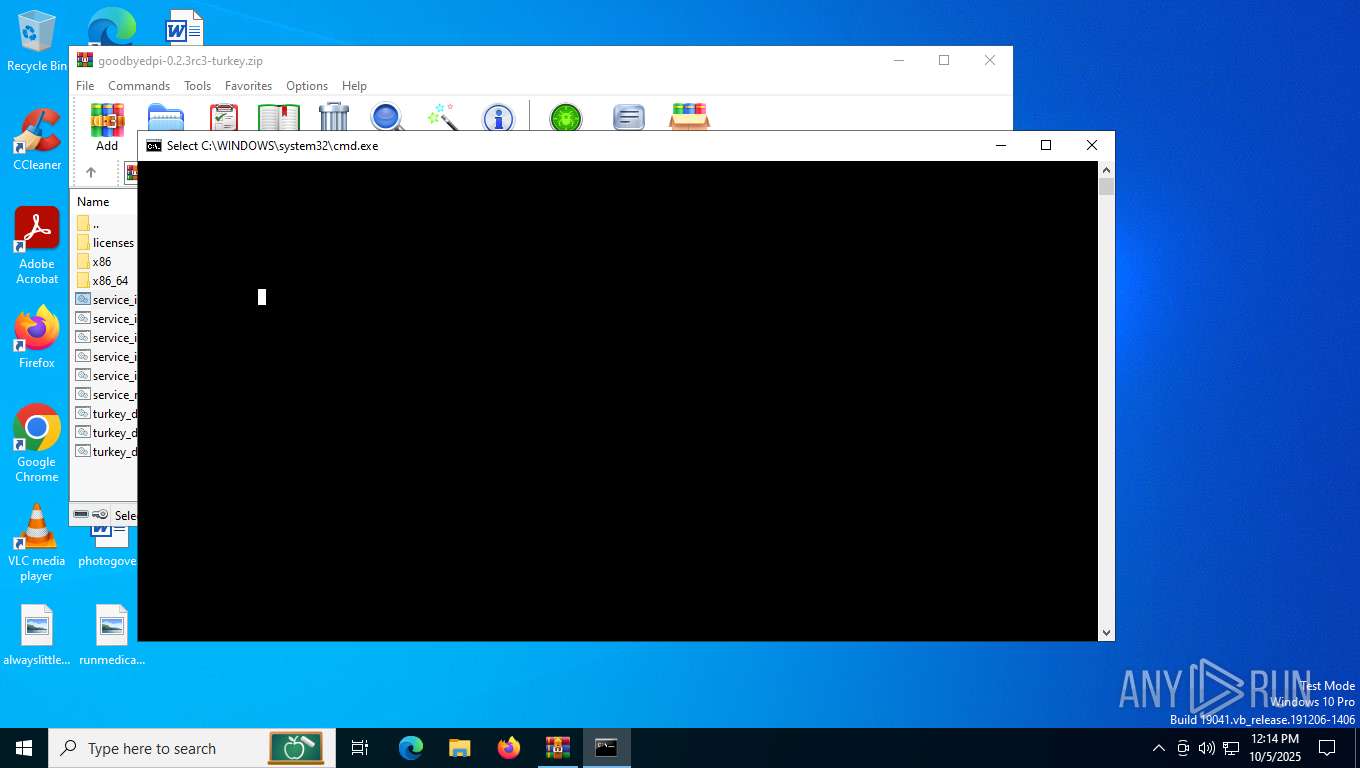Click the Comment icon in WinRAR toolbar
1360x768 pixels.
pos(628,118)
